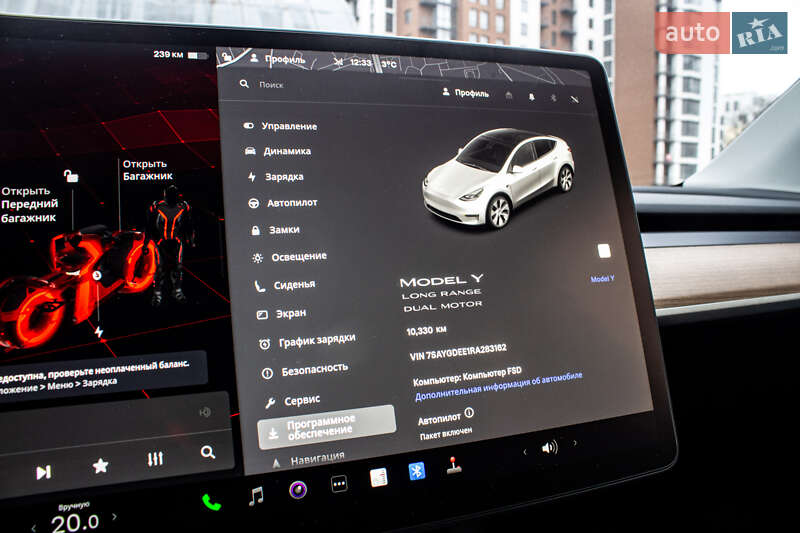The width and height of the screenshot is (800, 533).
Task: Tap the info icon next to Автопилот
Action: point(469,412)
